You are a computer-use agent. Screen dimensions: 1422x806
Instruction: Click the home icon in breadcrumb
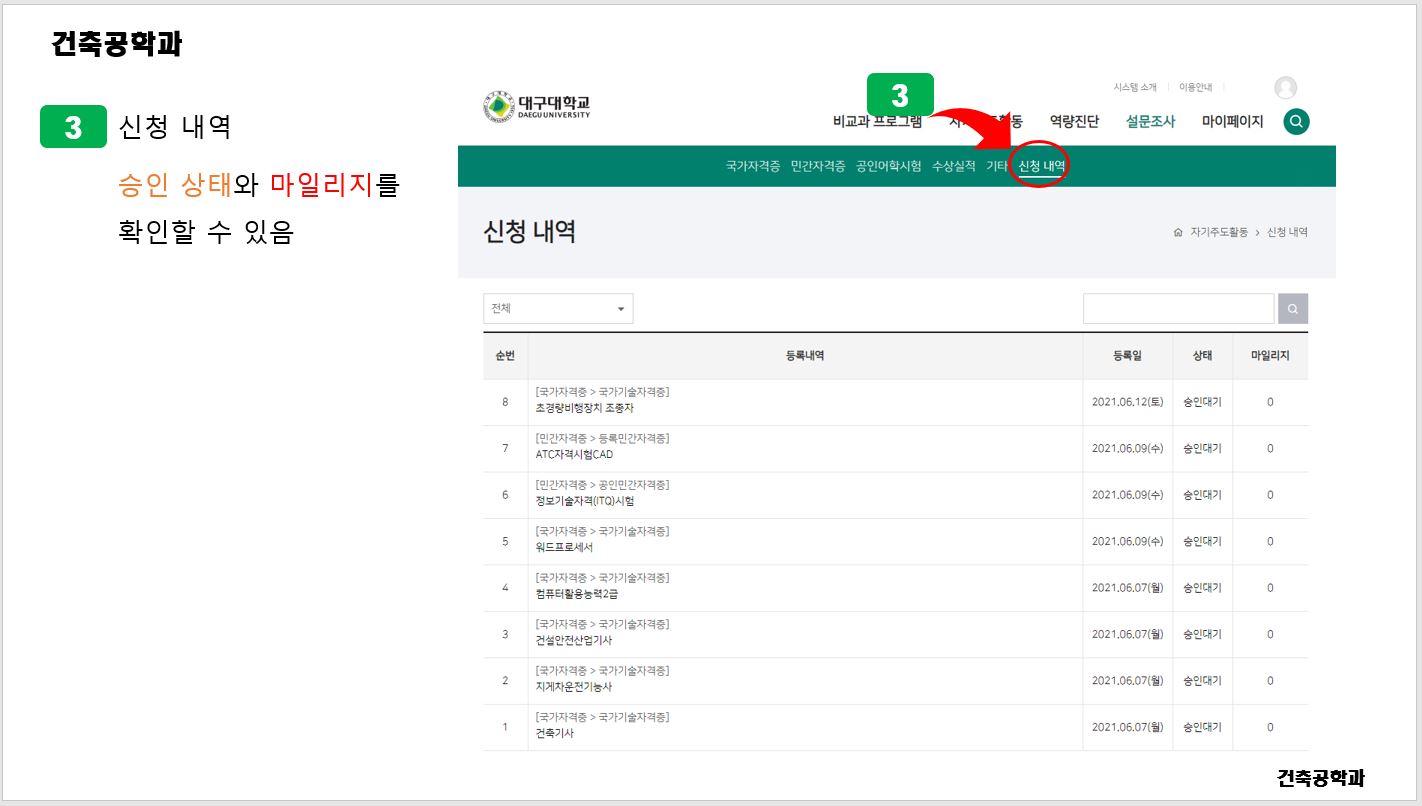[x=1178, y=233]
